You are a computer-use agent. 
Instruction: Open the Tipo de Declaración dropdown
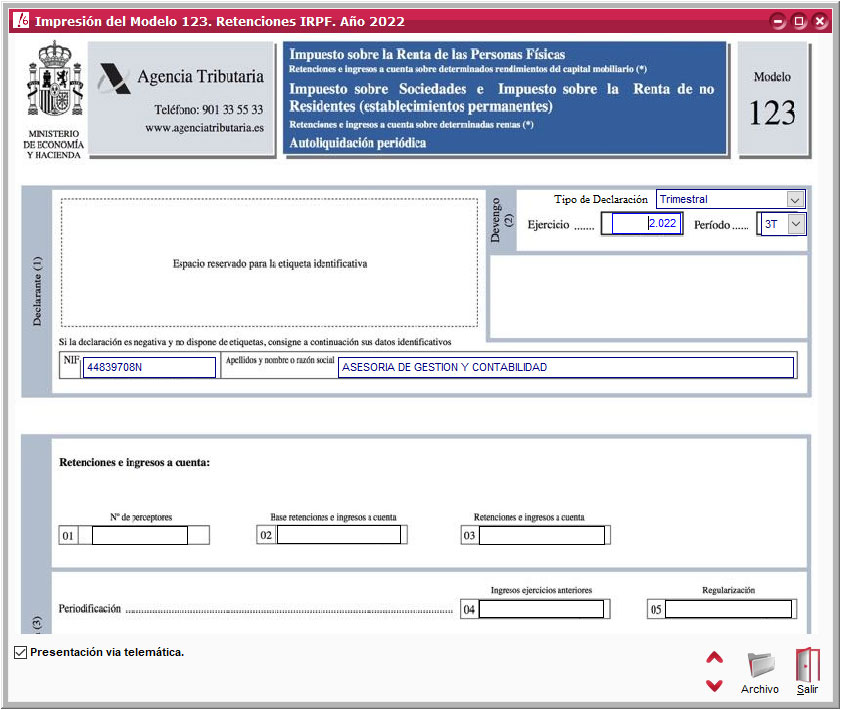[795, 199]
